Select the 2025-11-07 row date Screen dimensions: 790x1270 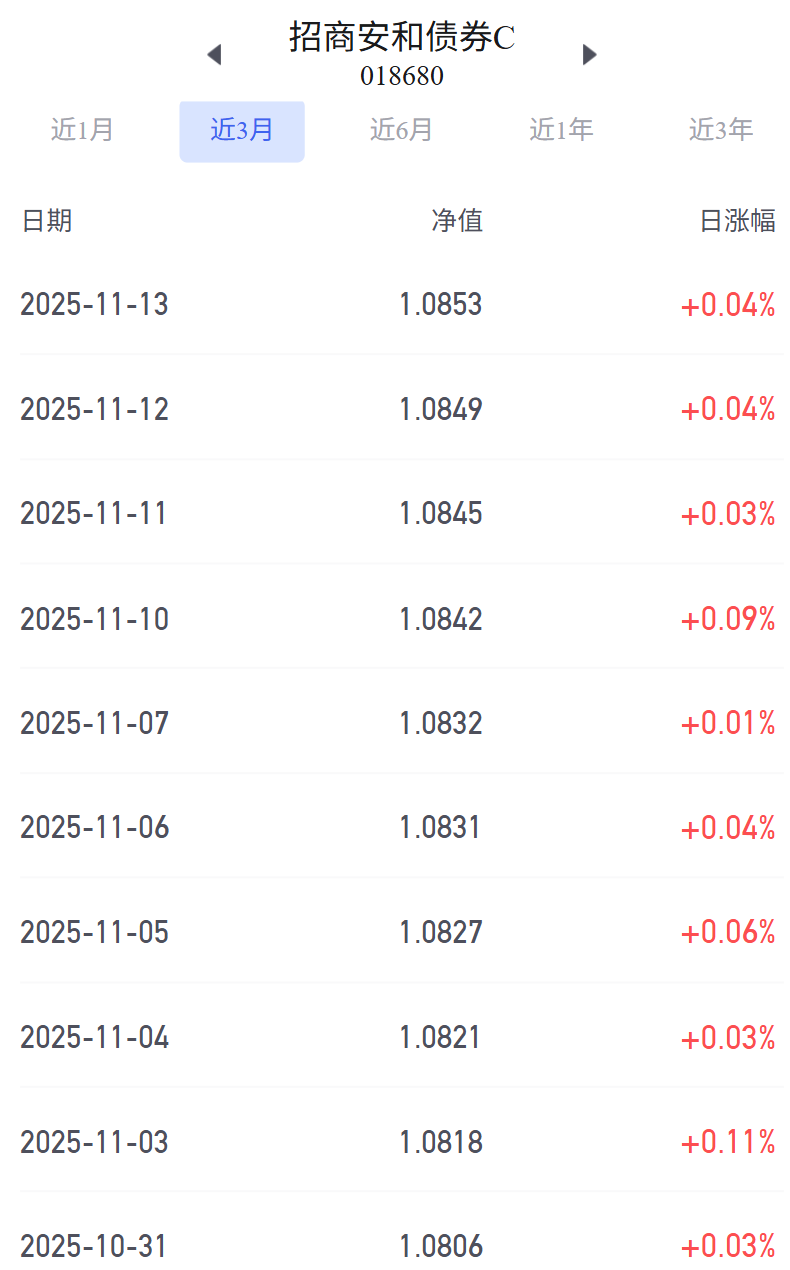click(x=94, y=723)
